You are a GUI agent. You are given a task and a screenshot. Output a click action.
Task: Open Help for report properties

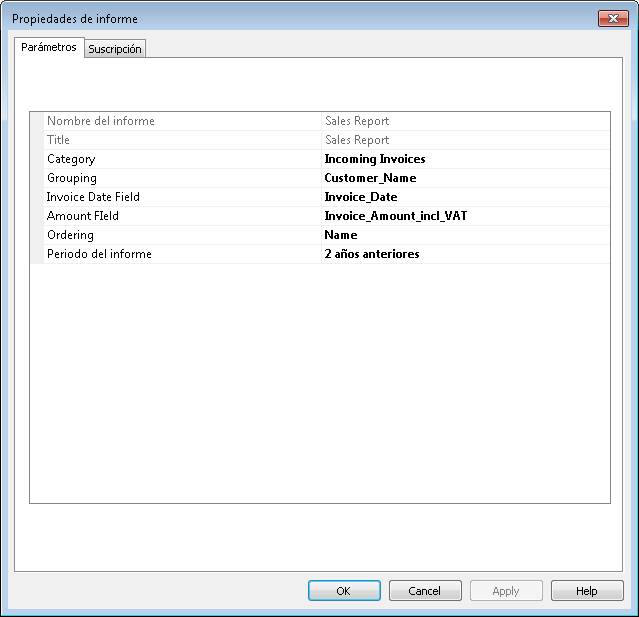[587, 591]
